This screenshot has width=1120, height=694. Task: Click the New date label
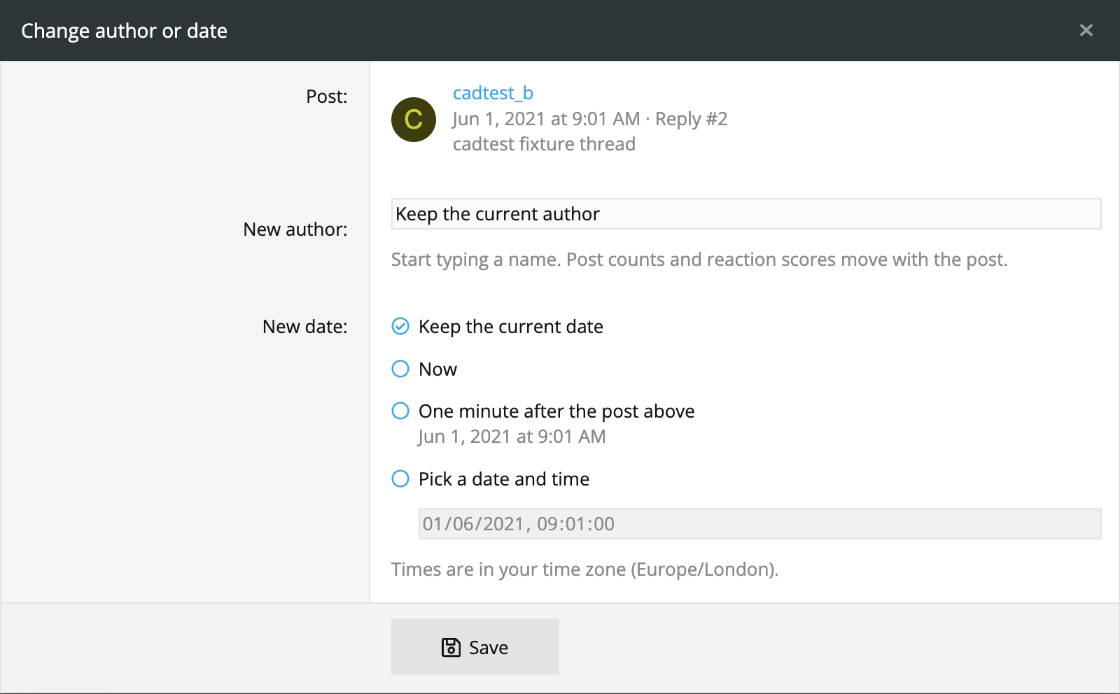click(305, 326)
